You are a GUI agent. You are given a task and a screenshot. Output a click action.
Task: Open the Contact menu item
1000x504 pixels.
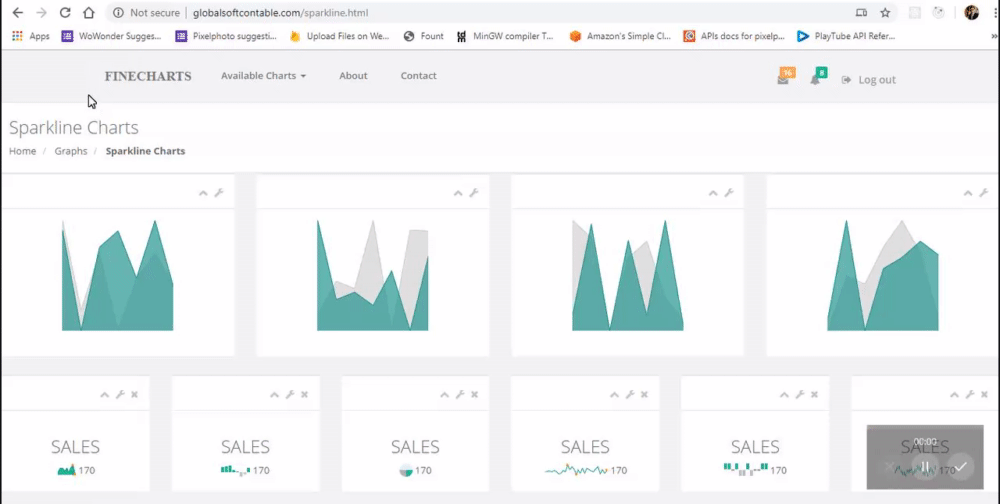coord(418,75)
